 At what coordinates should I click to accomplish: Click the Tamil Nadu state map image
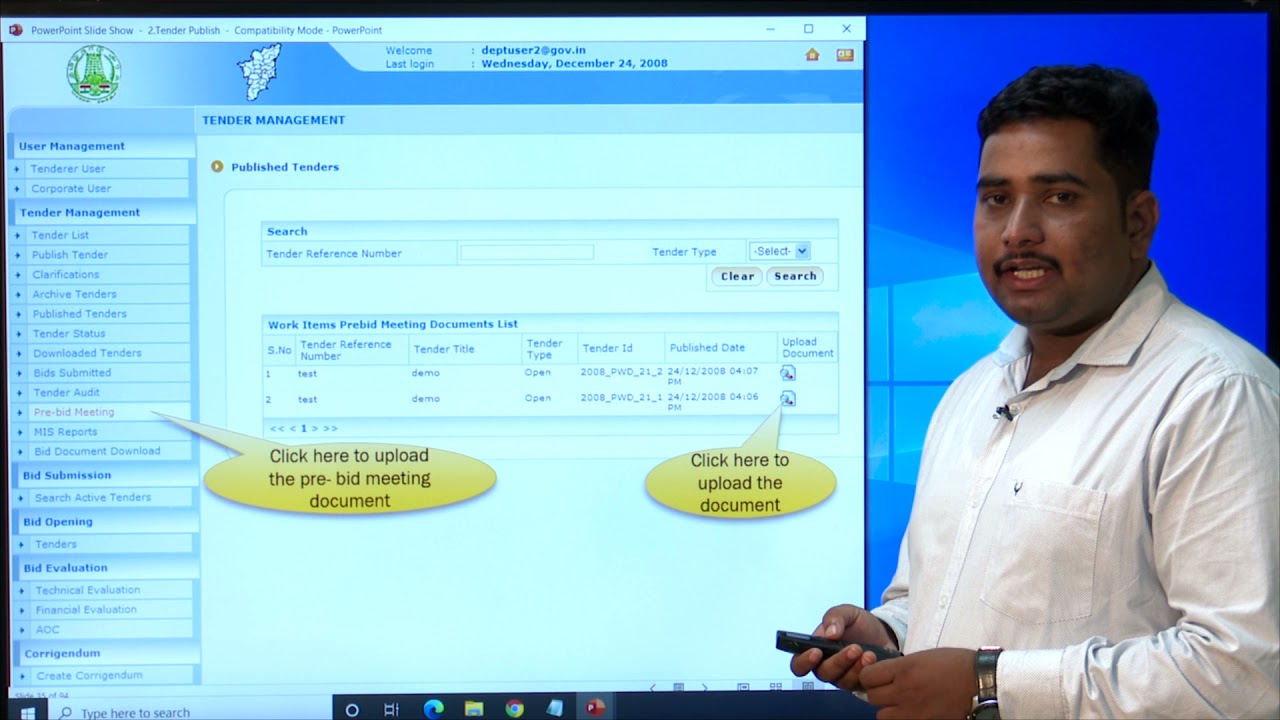(259, 70)
